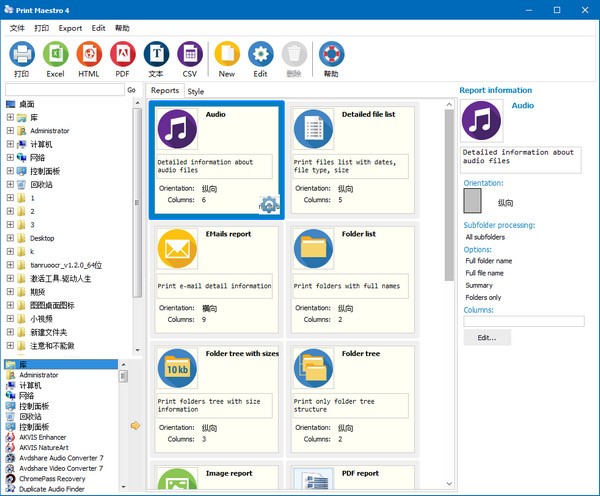
Task: Open help with the 帮助 lifebuoy icon
Action: (x=331, y=54)
